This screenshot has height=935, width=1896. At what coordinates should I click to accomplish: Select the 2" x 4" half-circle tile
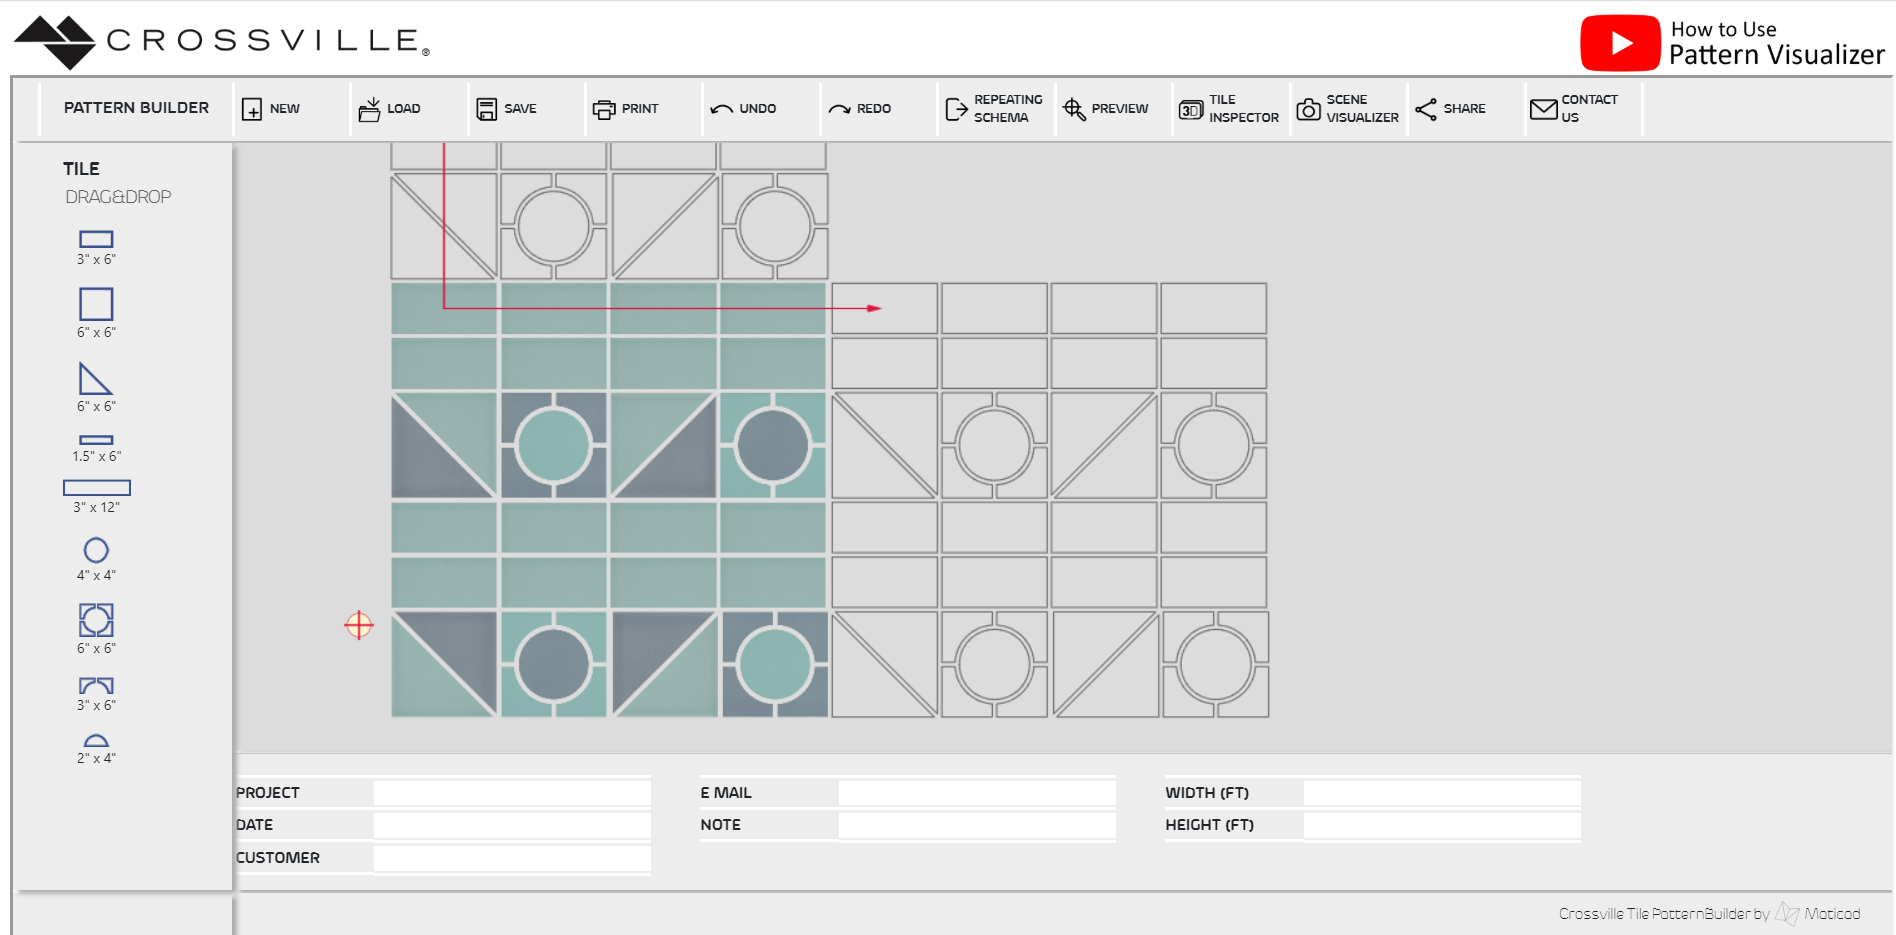click(96, 741)
